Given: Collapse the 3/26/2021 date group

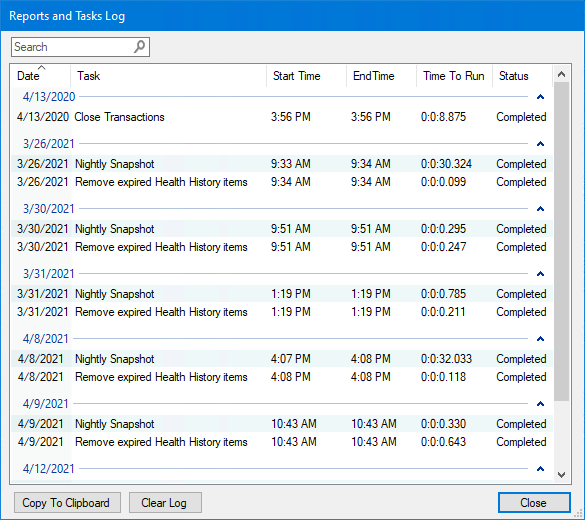Looking at the screenshot, I should tap(540, 144).
